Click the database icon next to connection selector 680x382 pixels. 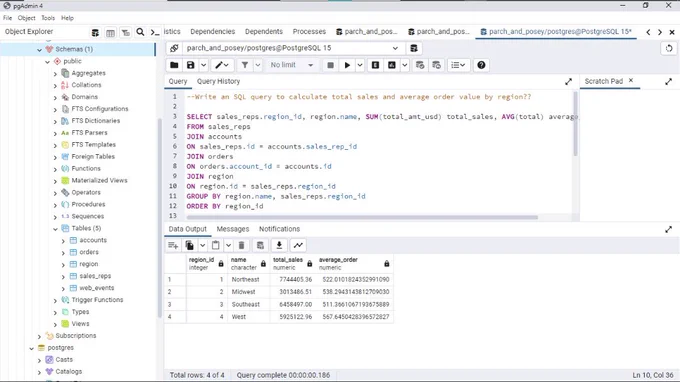point(414,48)
